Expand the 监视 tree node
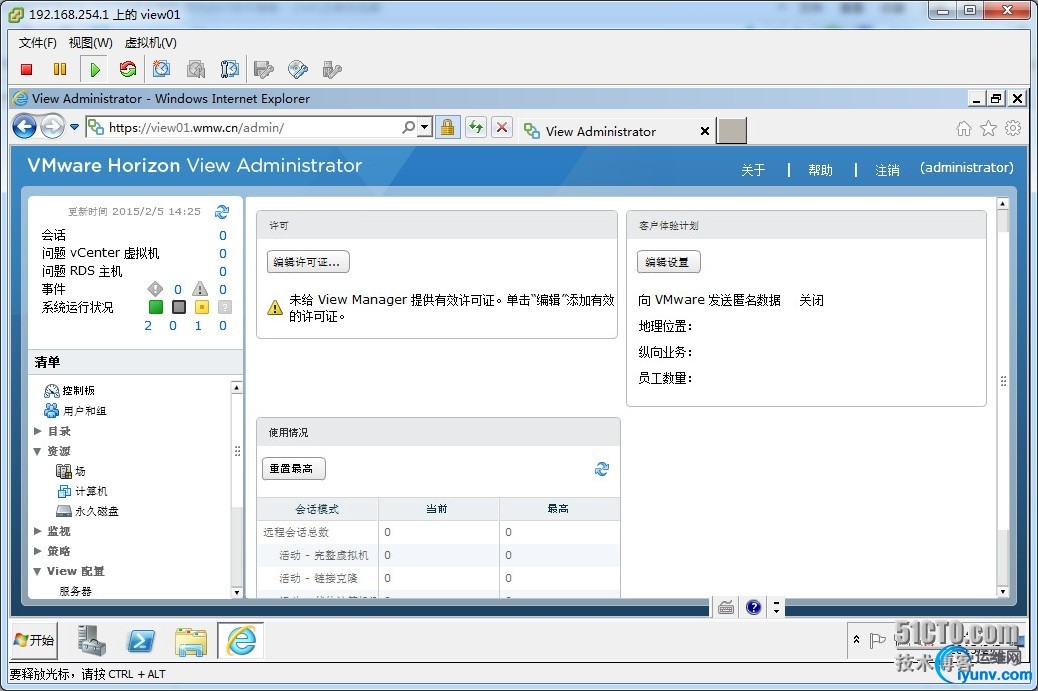 coord(38,531)
